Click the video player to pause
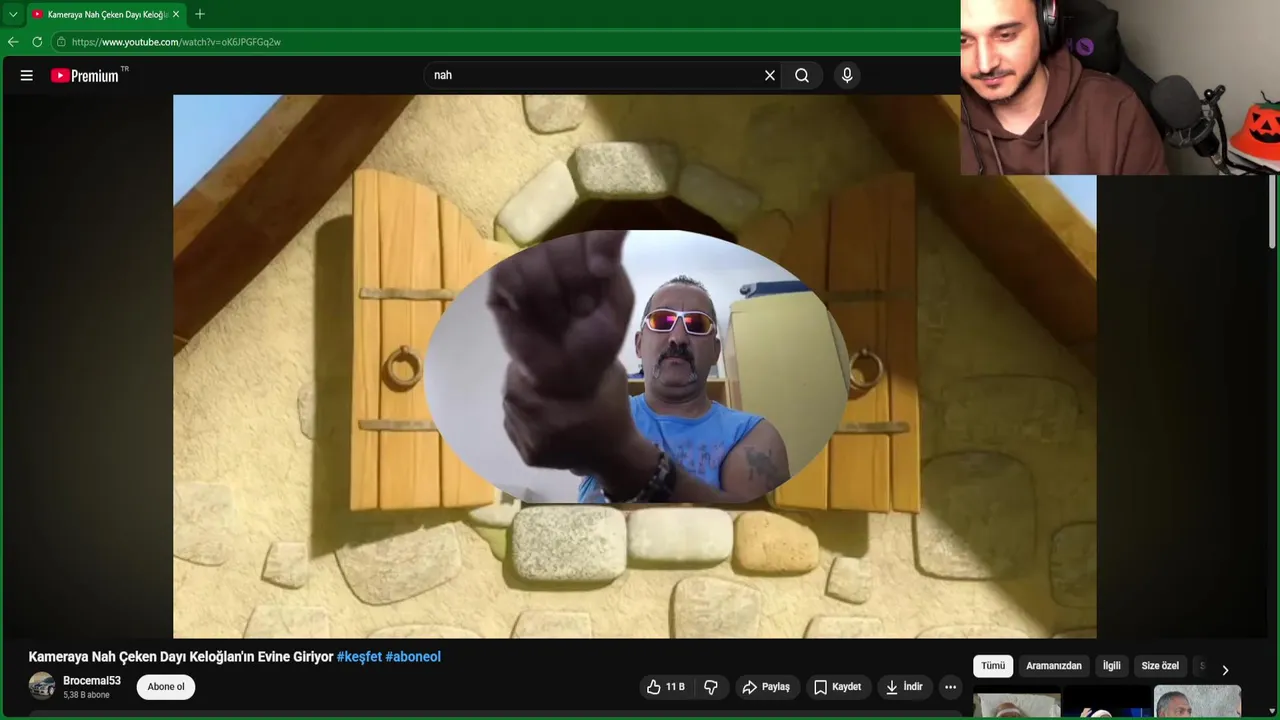The height and width of the screenshot is (720, 1280). (x=634, y=366)
